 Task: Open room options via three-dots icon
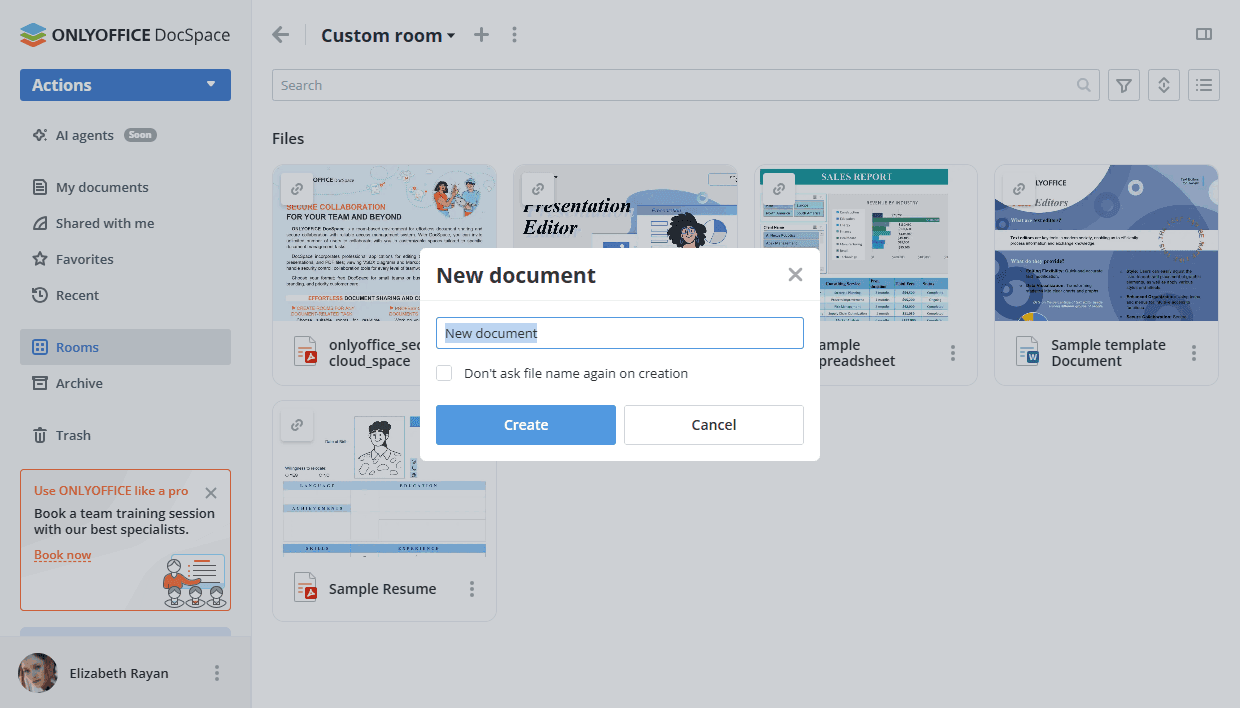pos(514,34)
